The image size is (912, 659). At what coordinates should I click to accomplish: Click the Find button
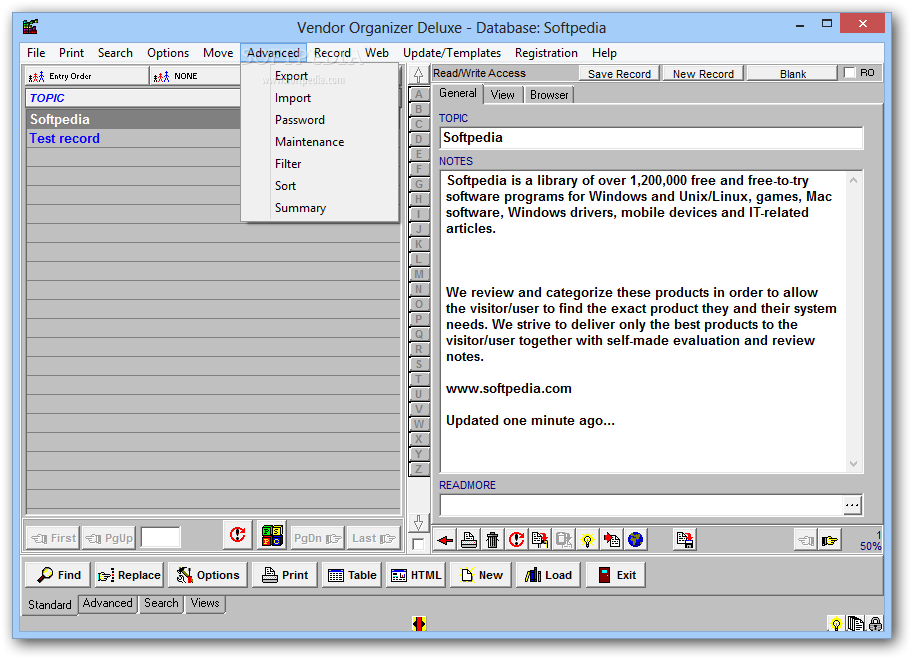point(58,575)
